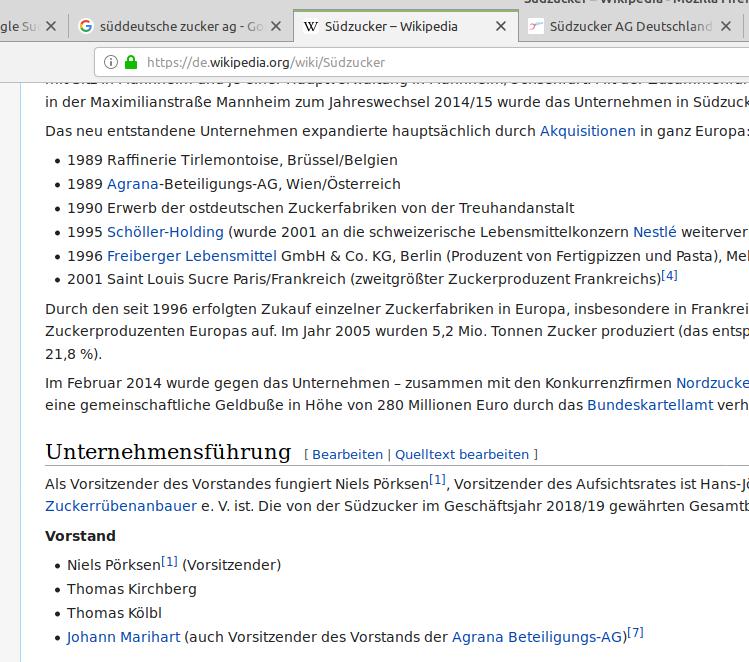
Task: Click the green secure connection padlock icon
Action: [x=130, y=62]
